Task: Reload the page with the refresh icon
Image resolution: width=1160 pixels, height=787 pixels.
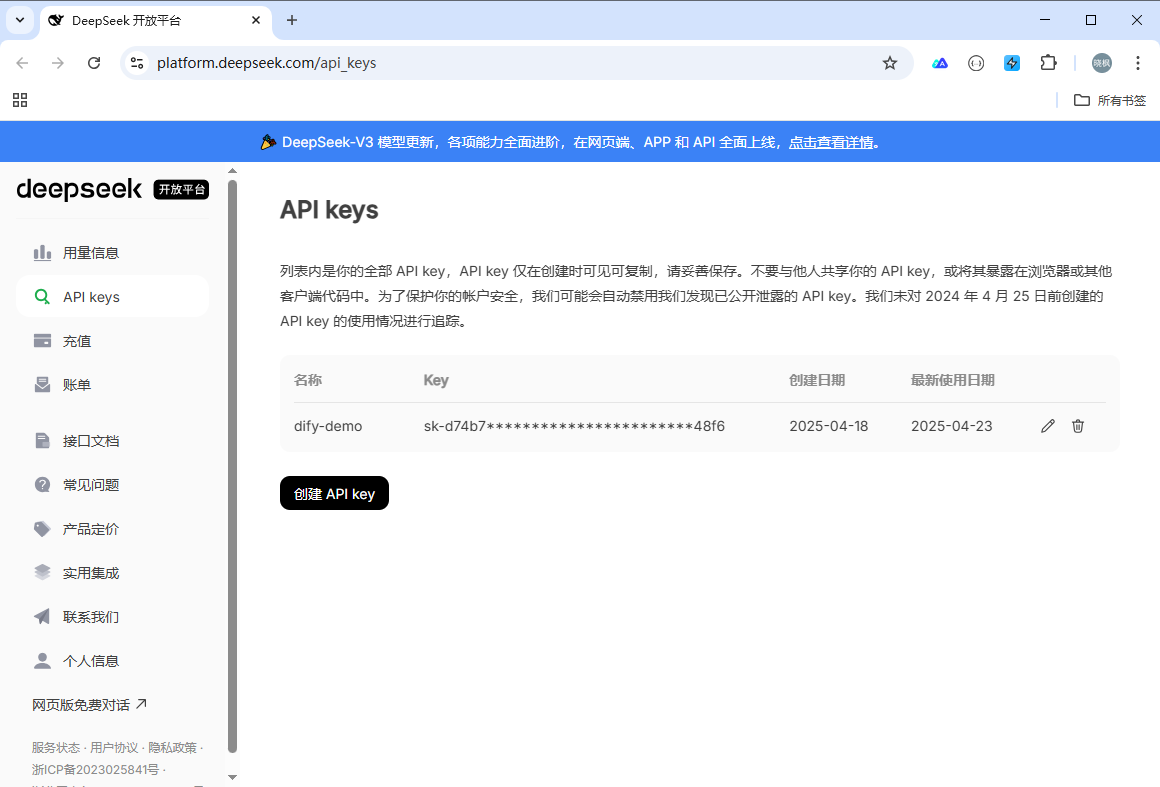Action: pyautogui.click(x=94, y=63)
